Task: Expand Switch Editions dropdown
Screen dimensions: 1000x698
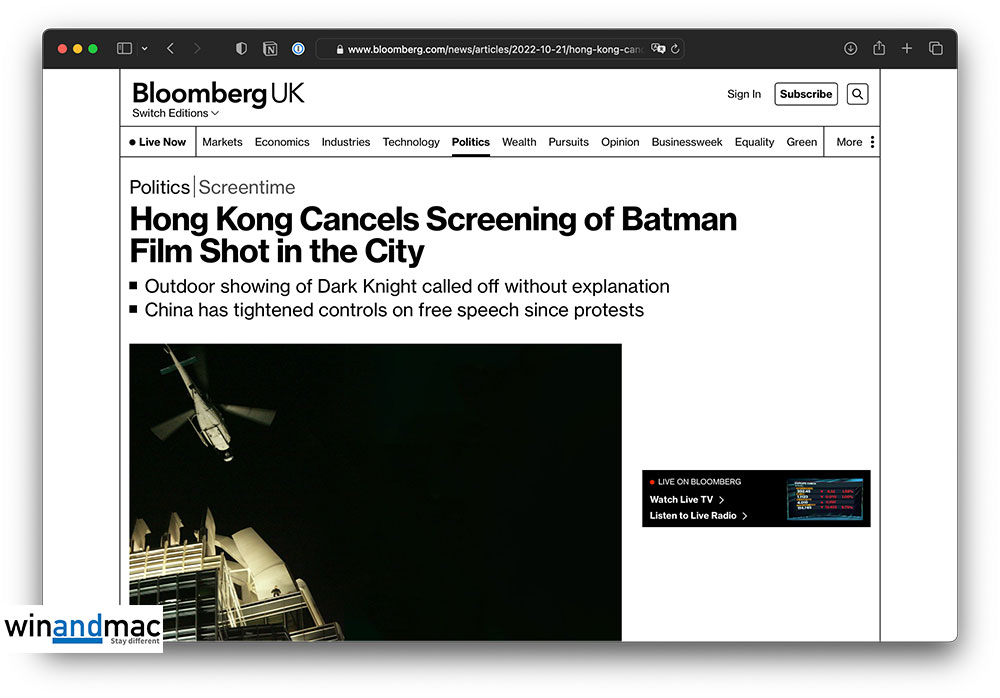Action: coord(175,113)
